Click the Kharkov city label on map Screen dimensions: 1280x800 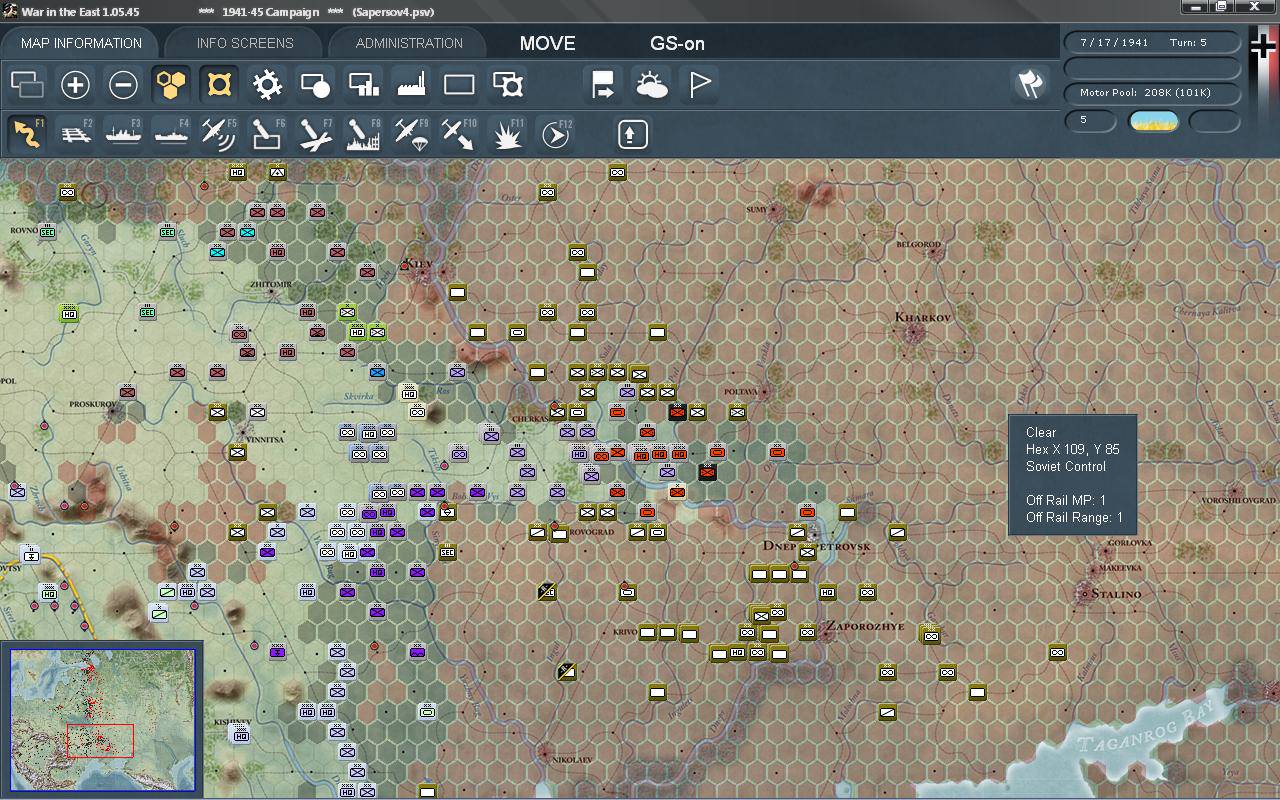923,317
